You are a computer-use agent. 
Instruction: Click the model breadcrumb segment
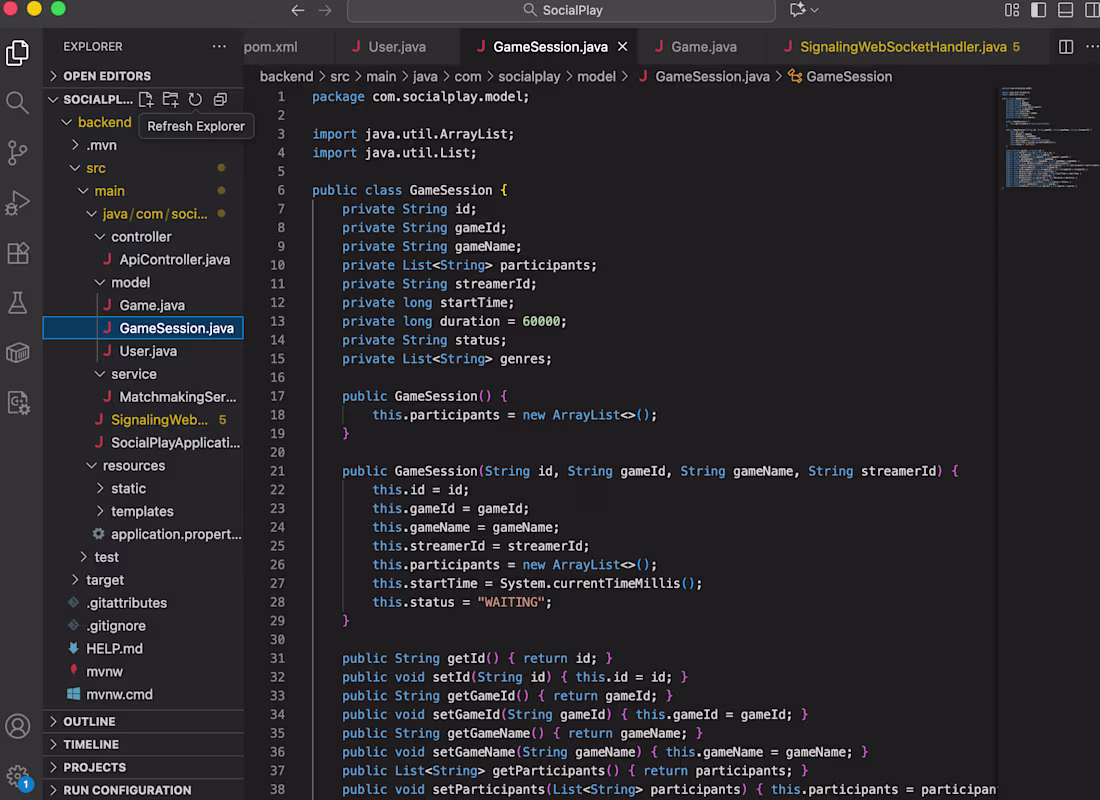[x=596, y=76]
